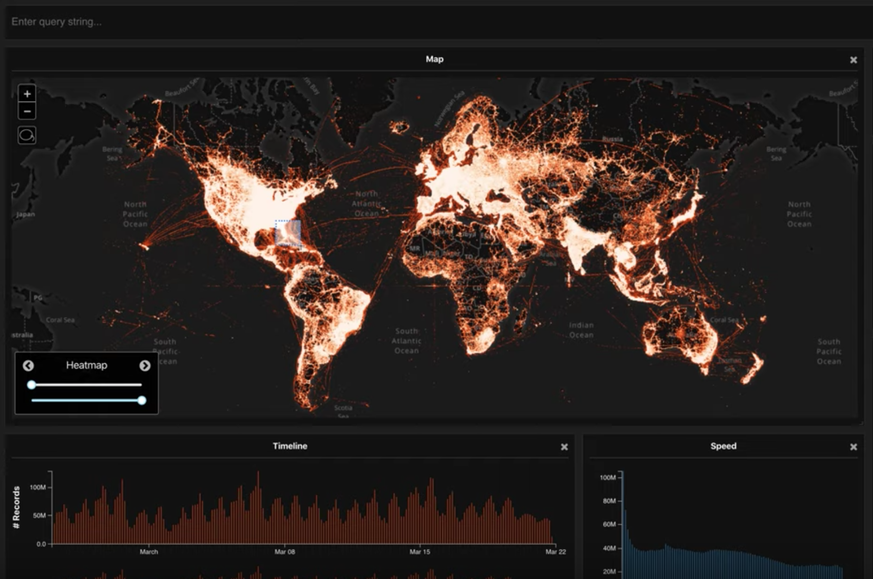Screen dimensions: 873x579
Task: Select the Heatmap layer label
Action: pos(86,366)
